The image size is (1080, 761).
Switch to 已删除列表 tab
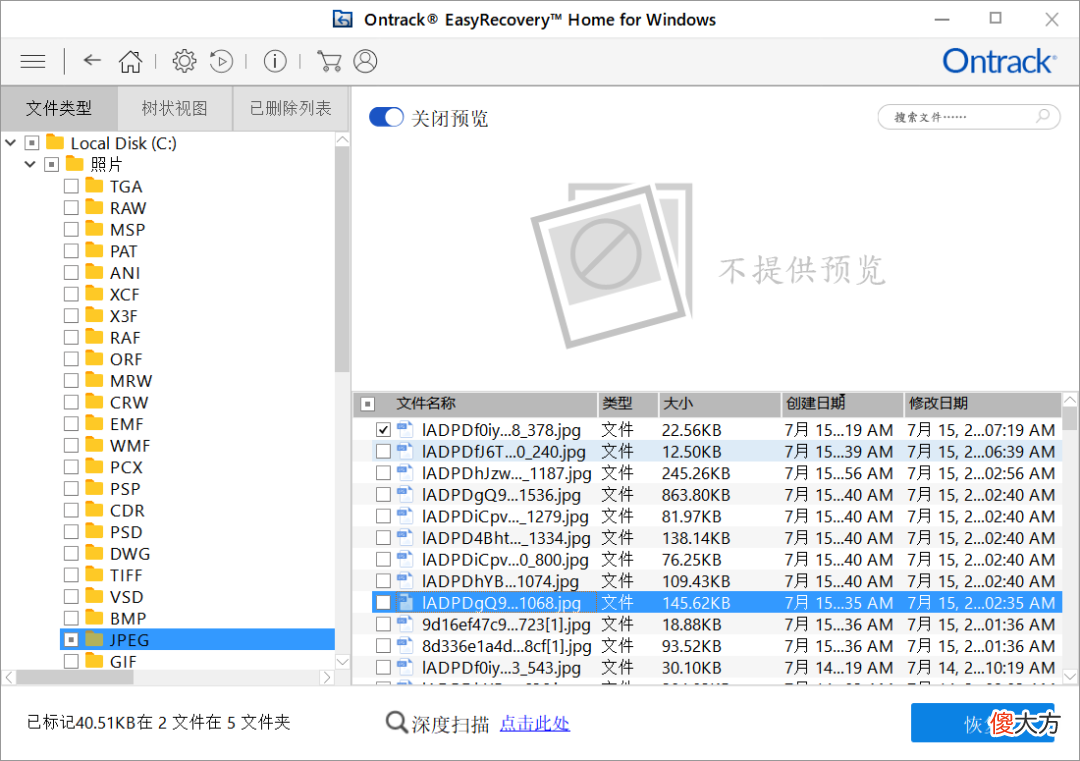[291, 108]
